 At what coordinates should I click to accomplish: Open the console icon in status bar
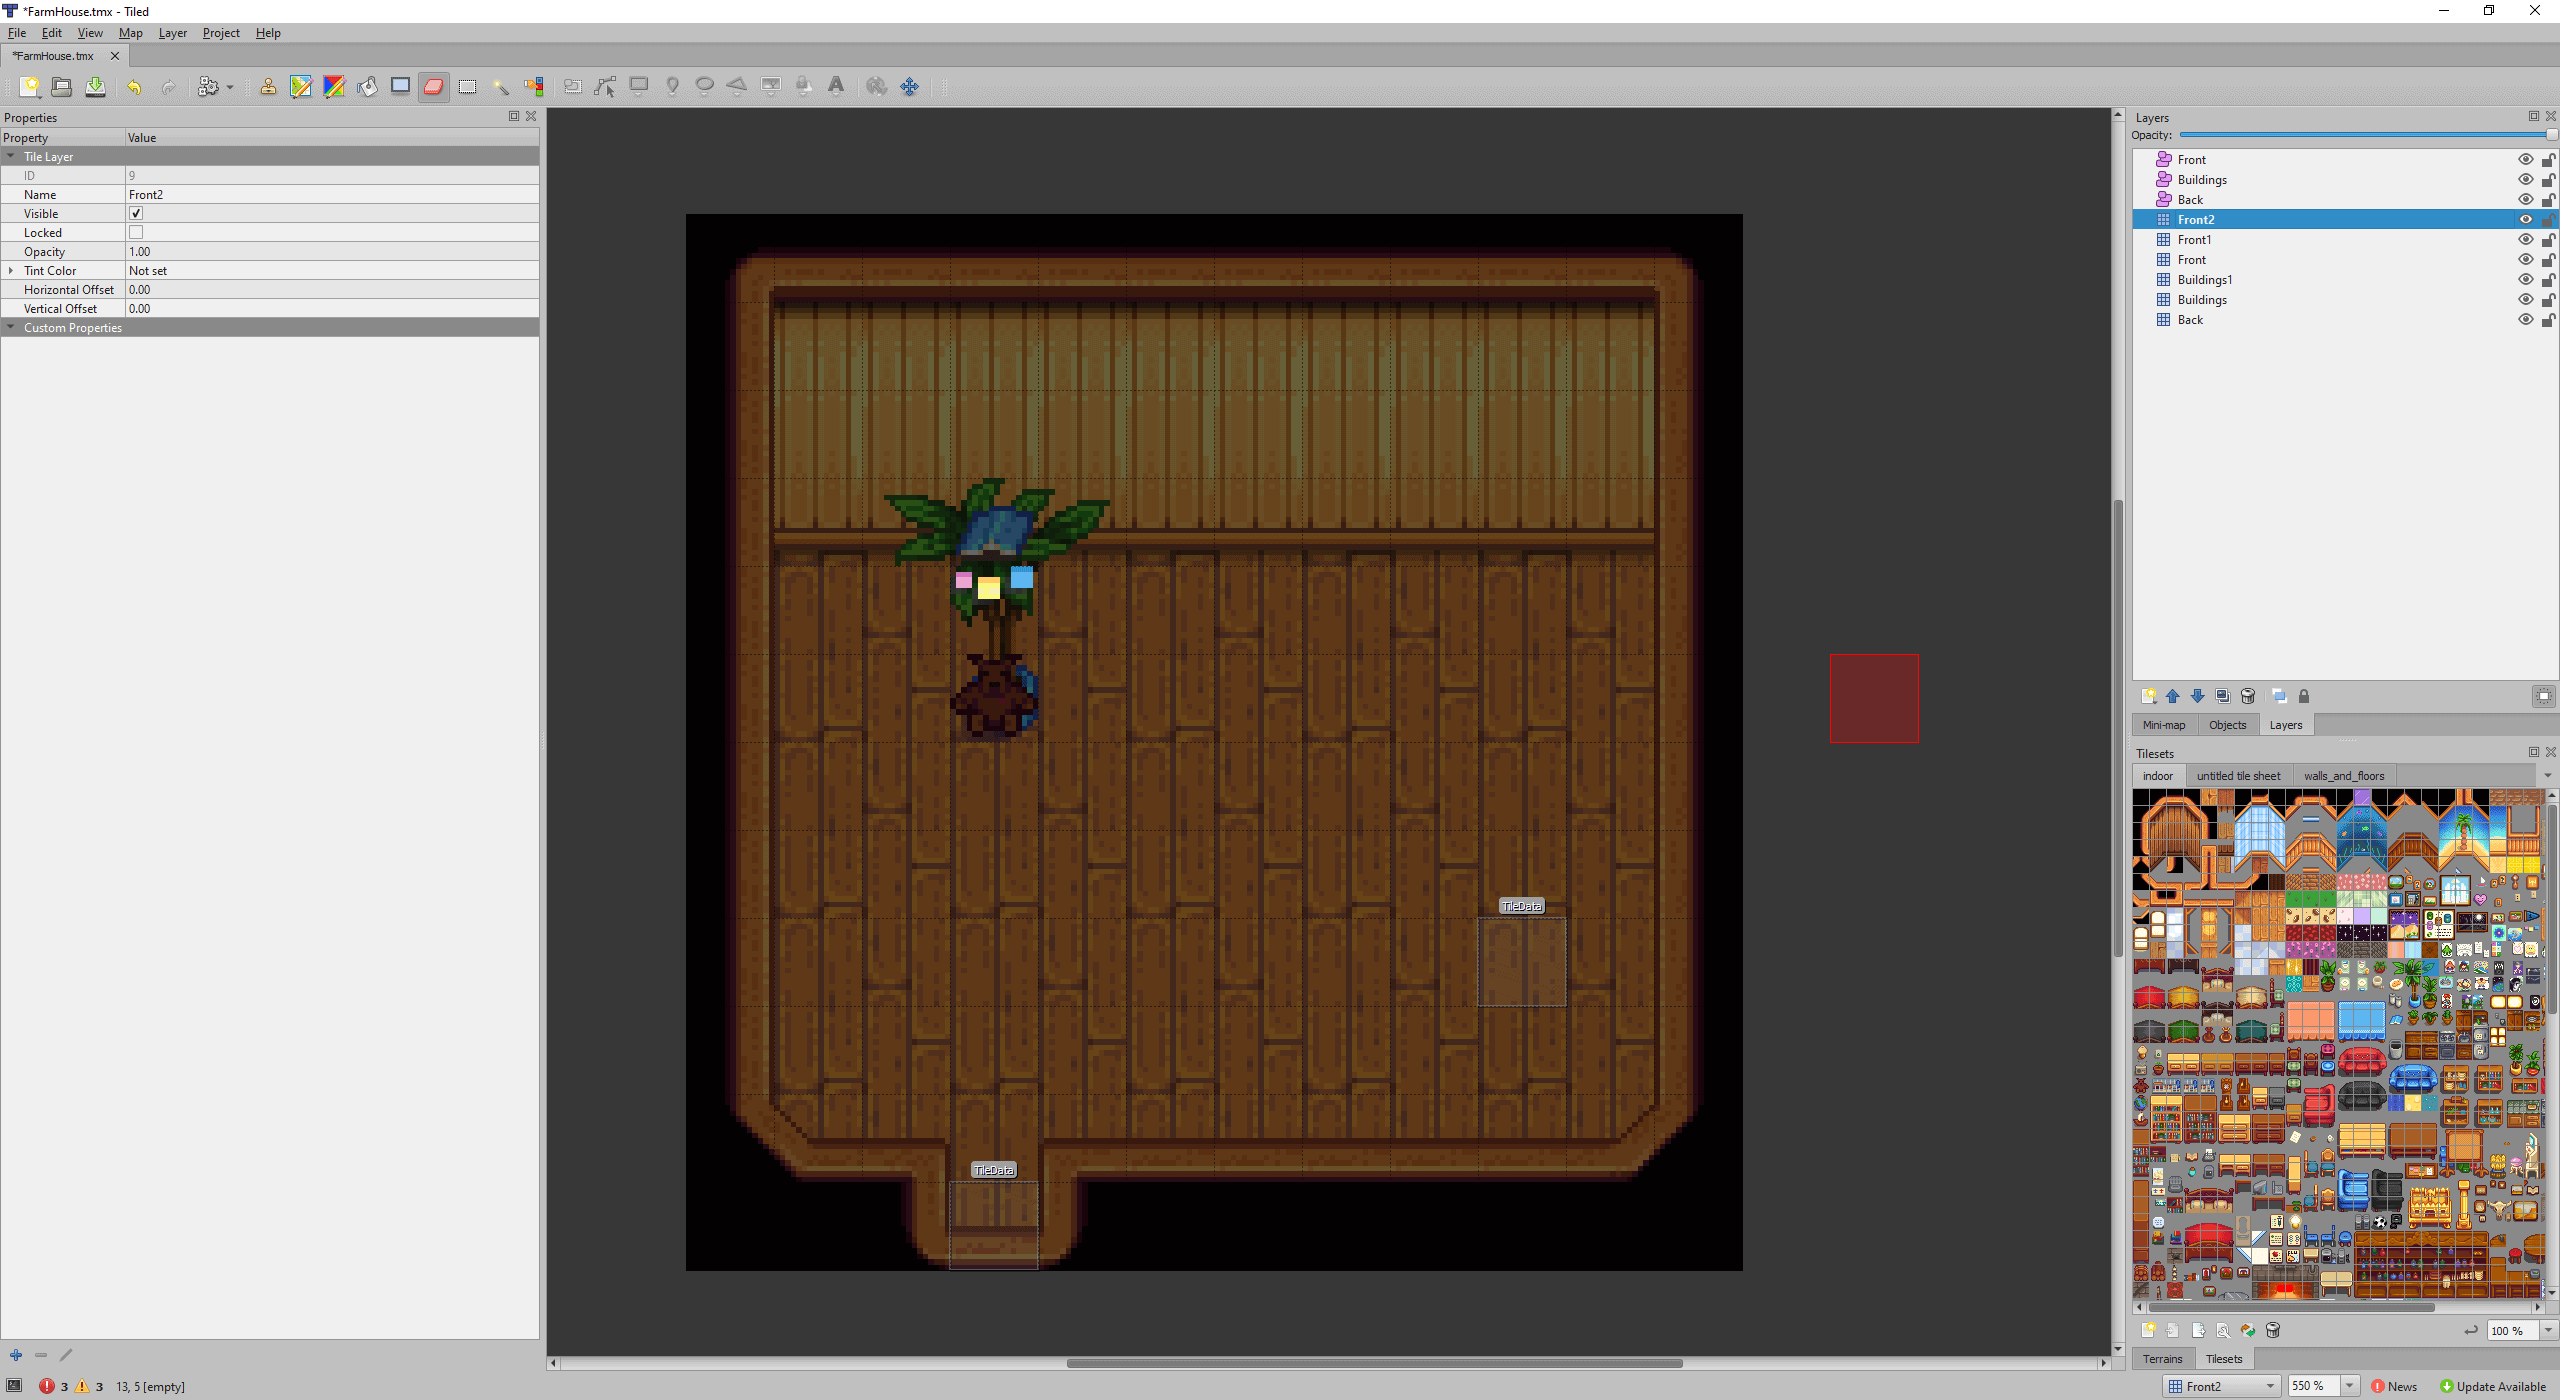tap(14, 1386)
